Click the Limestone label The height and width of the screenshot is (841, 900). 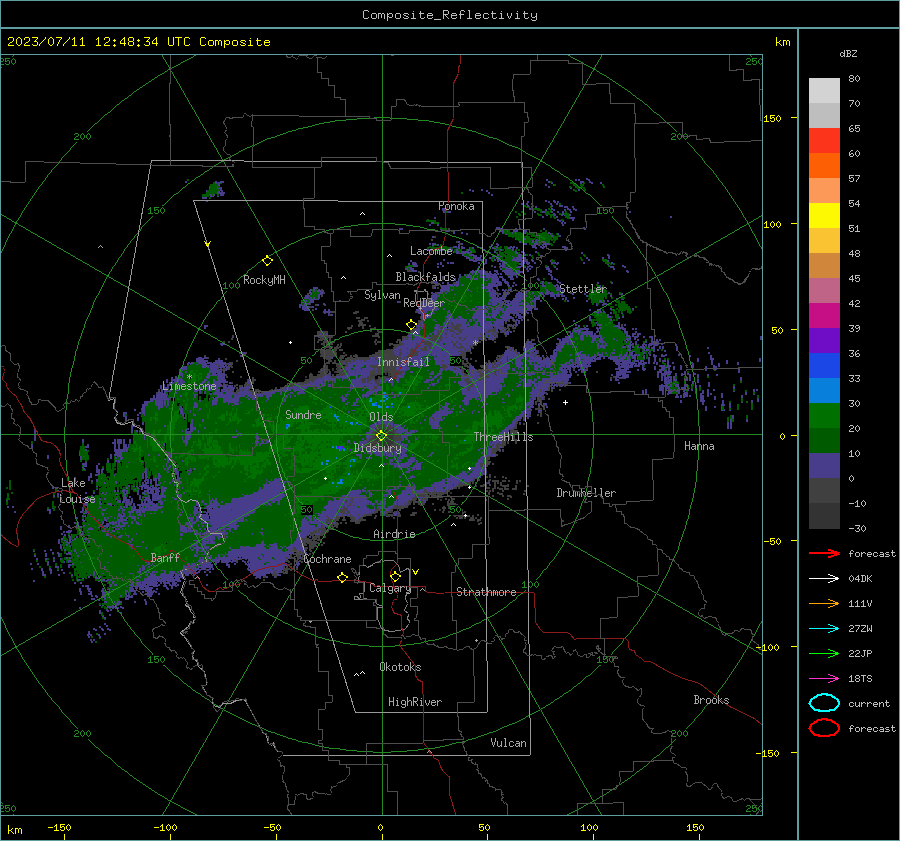click(x=189, y=386)
